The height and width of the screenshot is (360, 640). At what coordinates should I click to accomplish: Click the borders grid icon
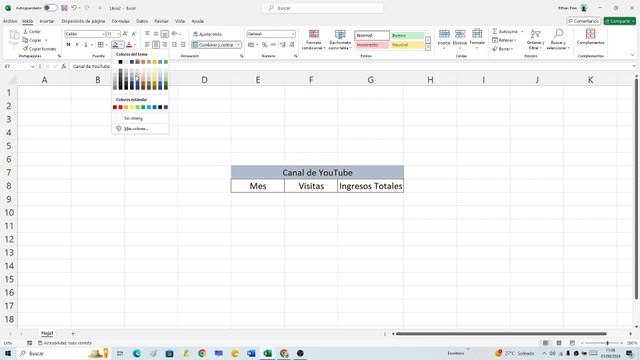coord(100,44)
